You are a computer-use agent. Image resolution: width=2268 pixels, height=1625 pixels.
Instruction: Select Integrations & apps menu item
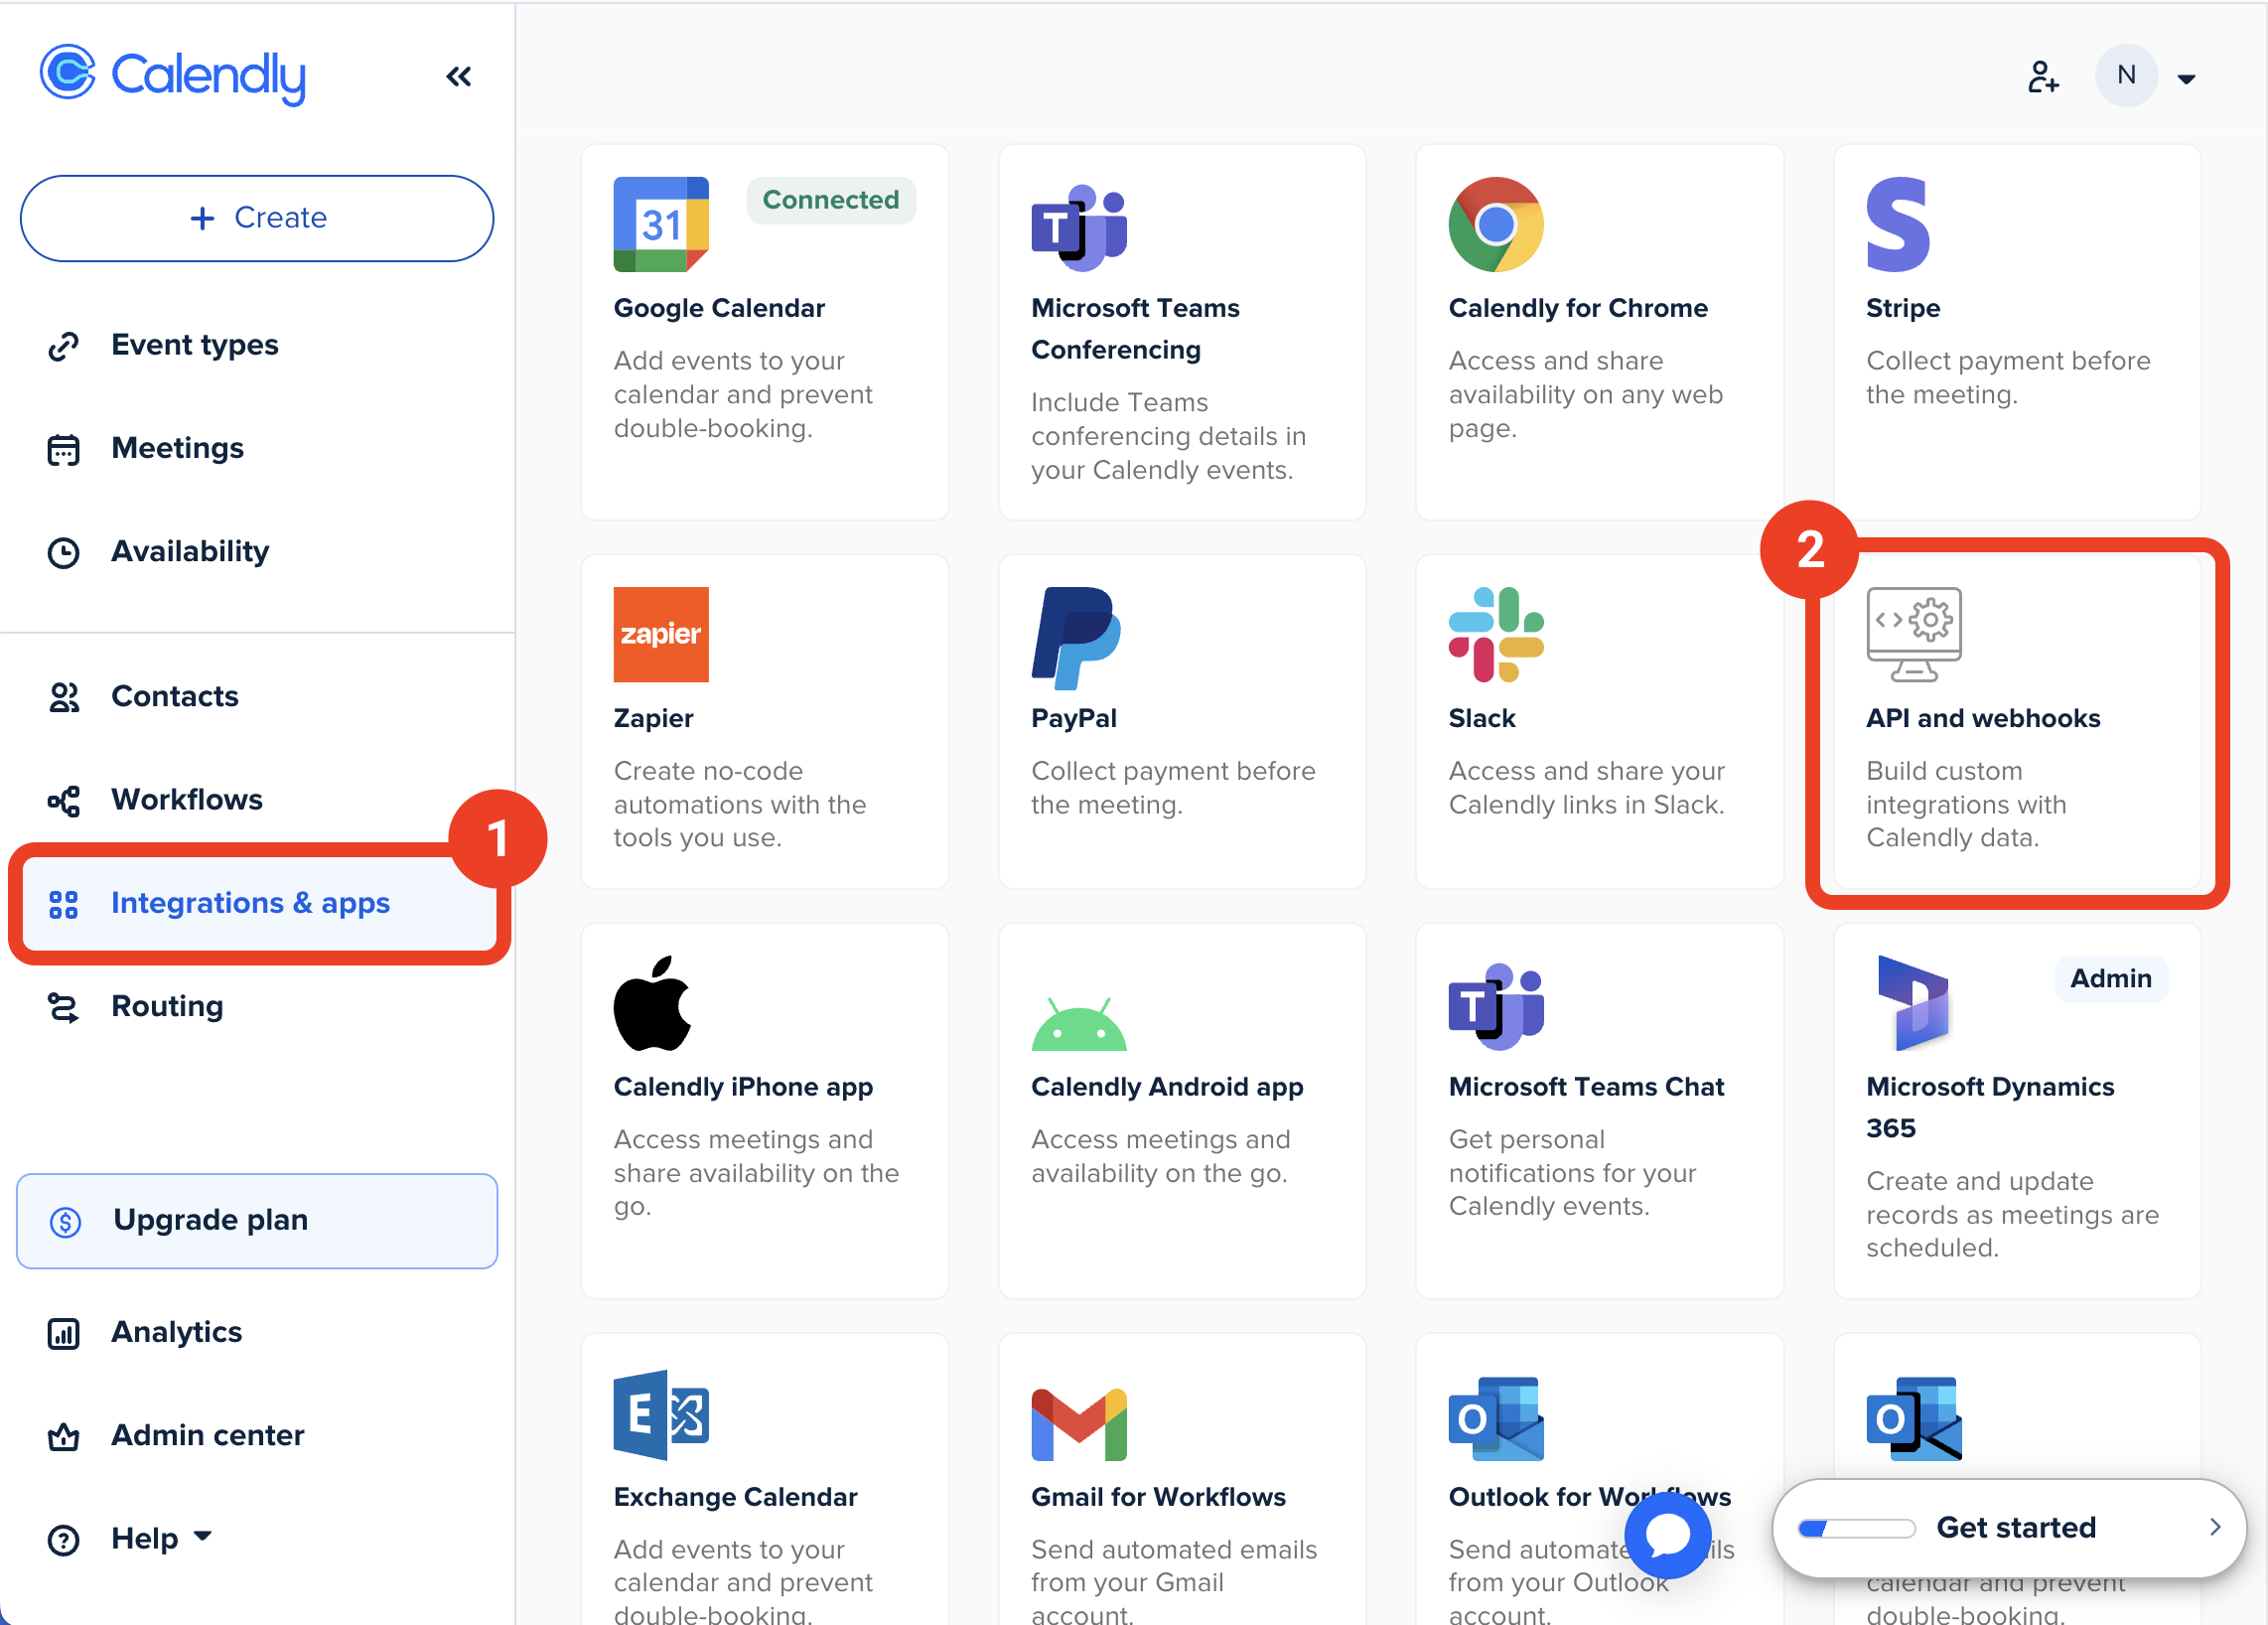(250, 903)
